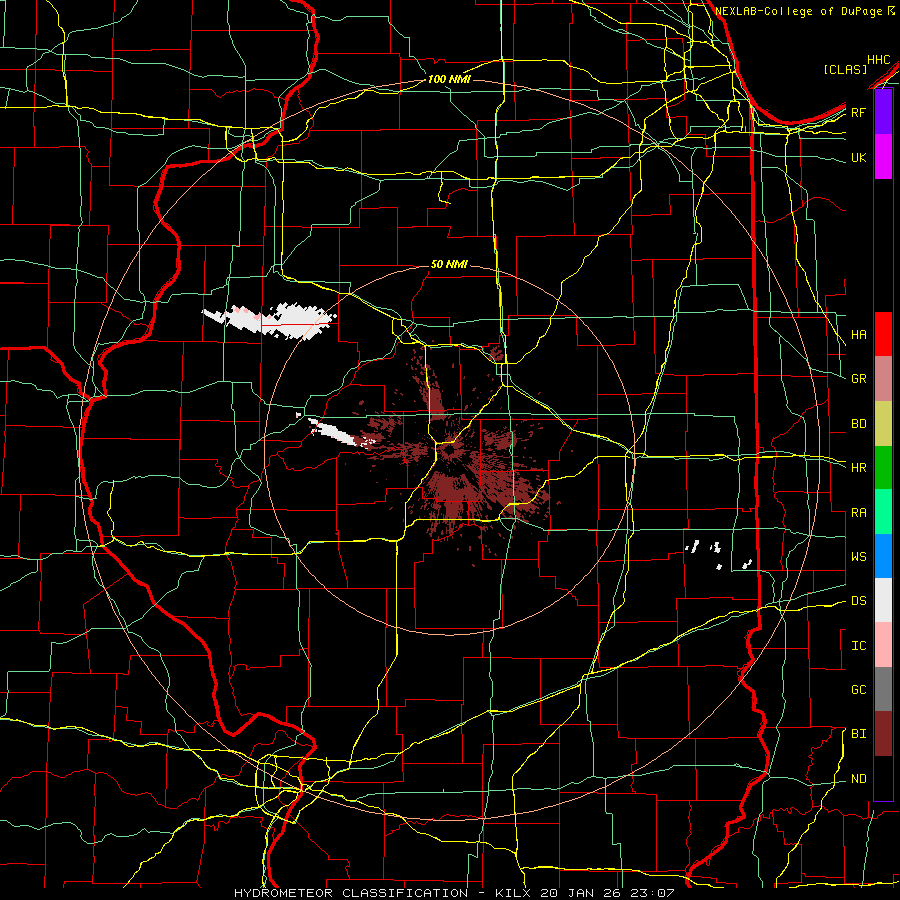Click the UK magenta legend swatch
900x900 pixels.
click(883, 157)
